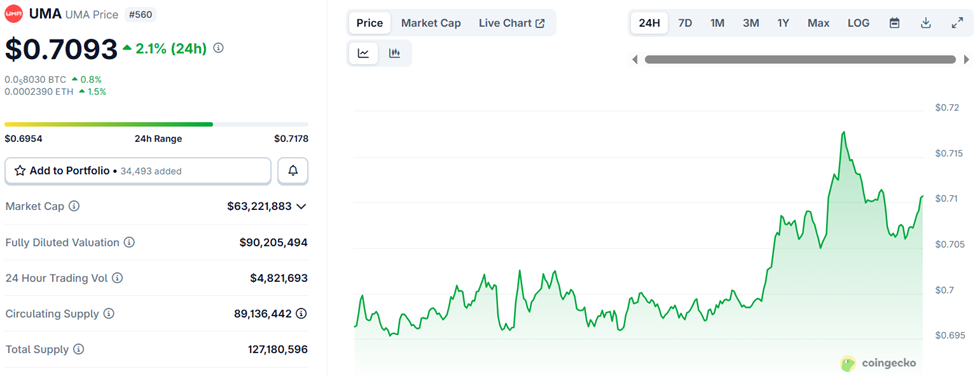Select the 7D time range
This screenshot has height=376, width=975.
tap(685, 23)
